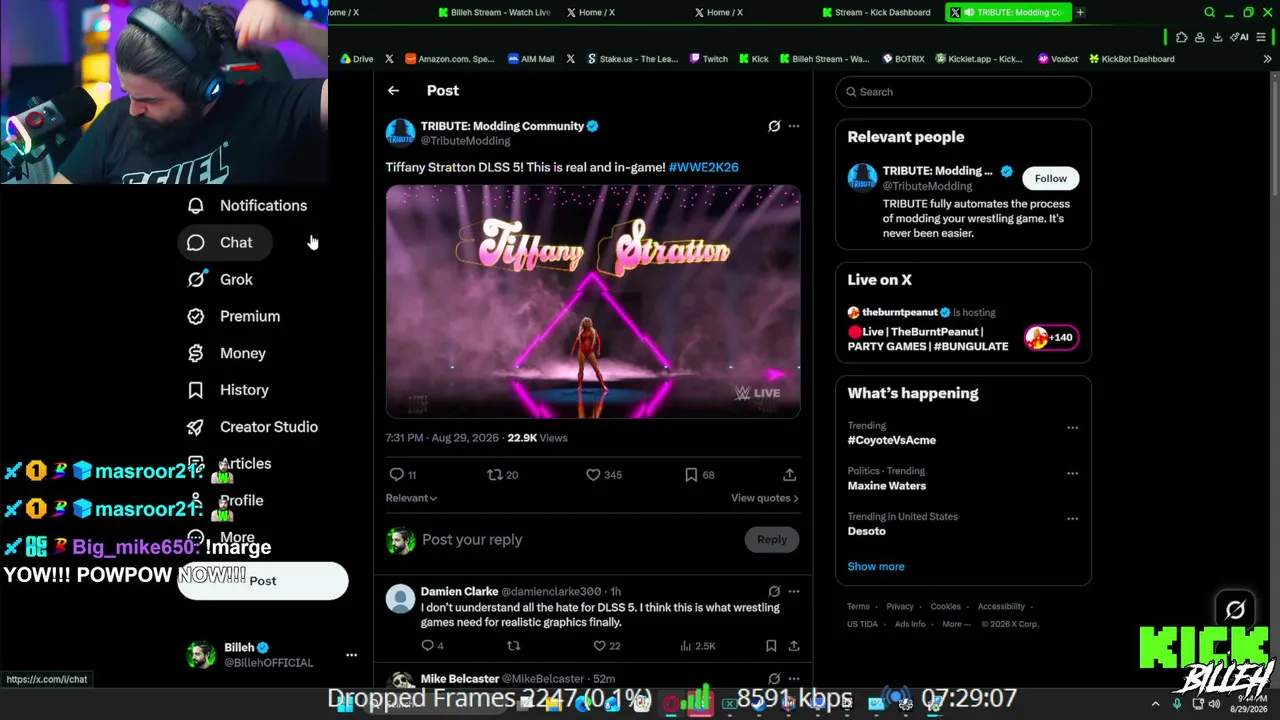Open the View quotes link
Viewport: 1280px width, 720px height.
[x=764, y=498]
